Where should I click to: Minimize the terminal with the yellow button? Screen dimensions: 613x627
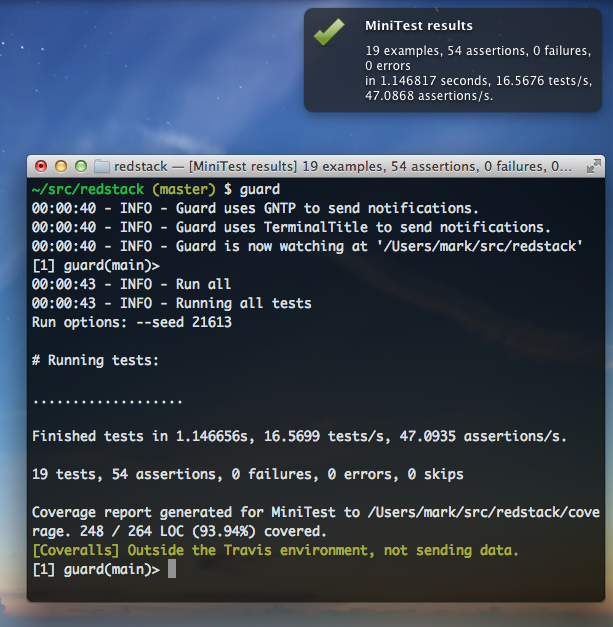(x=60, y=166)
